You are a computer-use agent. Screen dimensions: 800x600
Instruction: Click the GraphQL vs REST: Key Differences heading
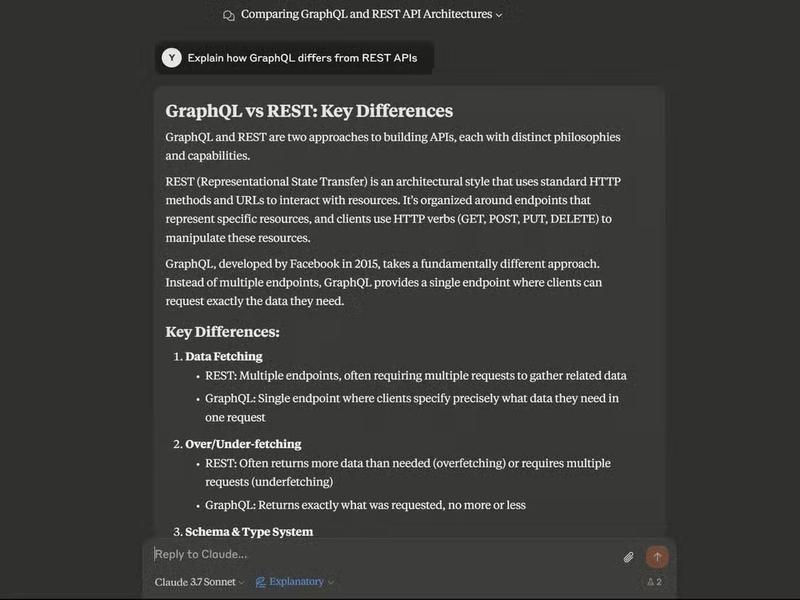[309, 111]
